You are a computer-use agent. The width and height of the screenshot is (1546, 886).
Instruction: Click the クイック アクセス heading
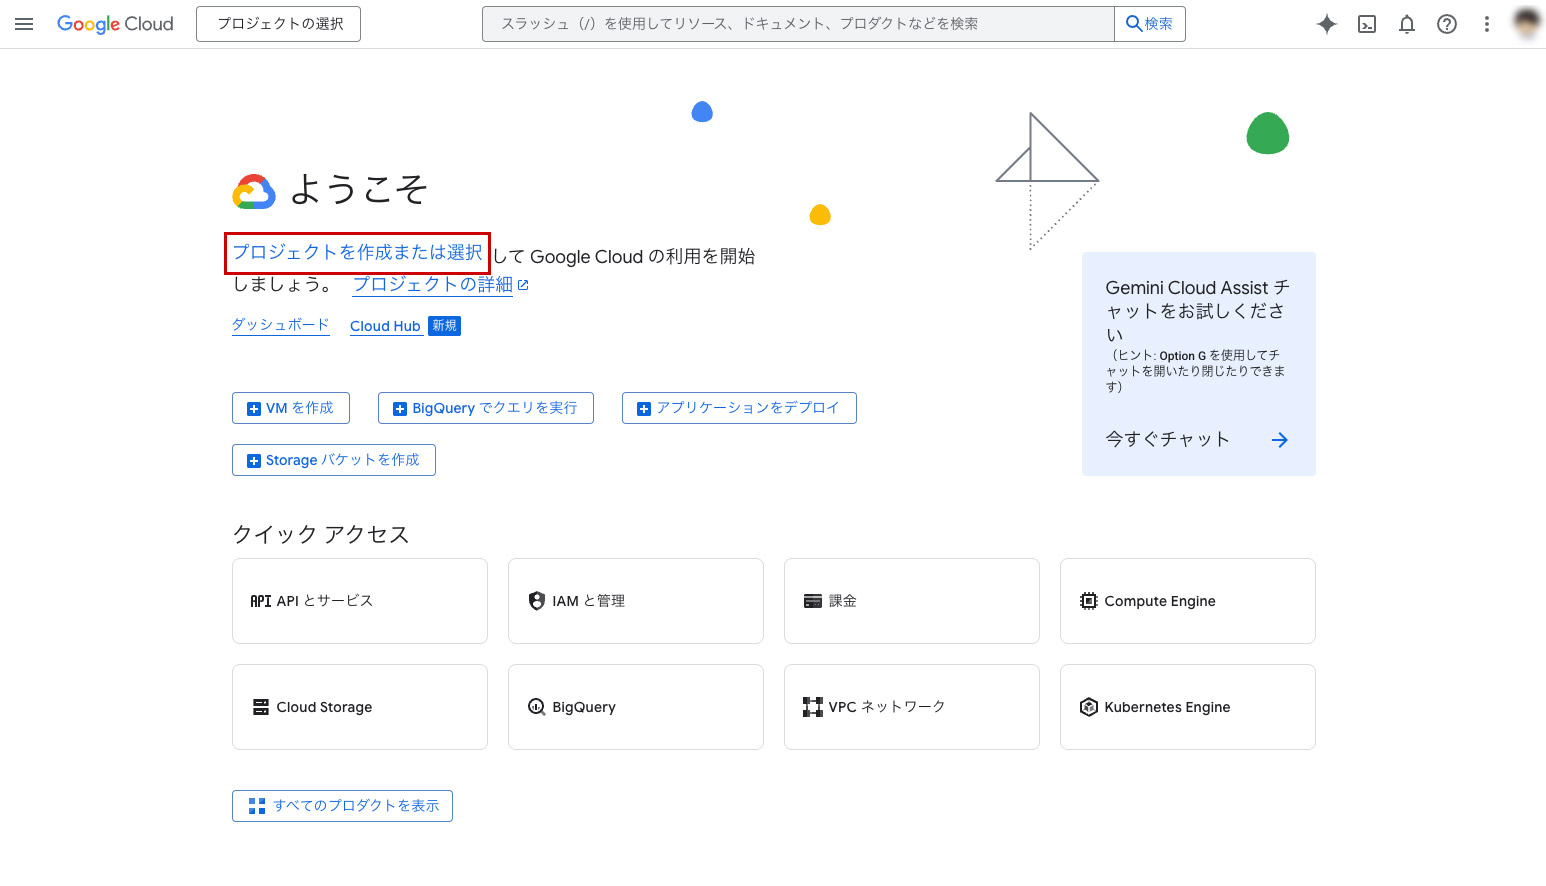[x=321, y=534]
